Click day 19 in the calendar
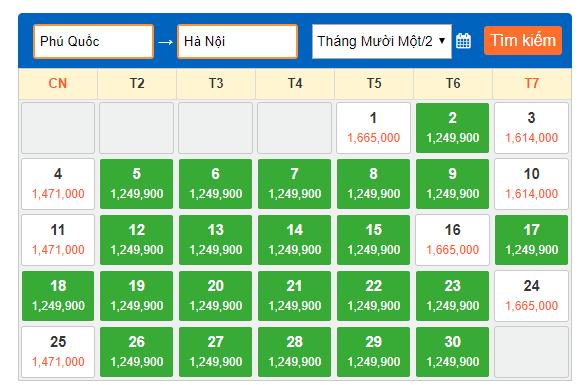Screen dimensions: 583x385 coord(136,296)
